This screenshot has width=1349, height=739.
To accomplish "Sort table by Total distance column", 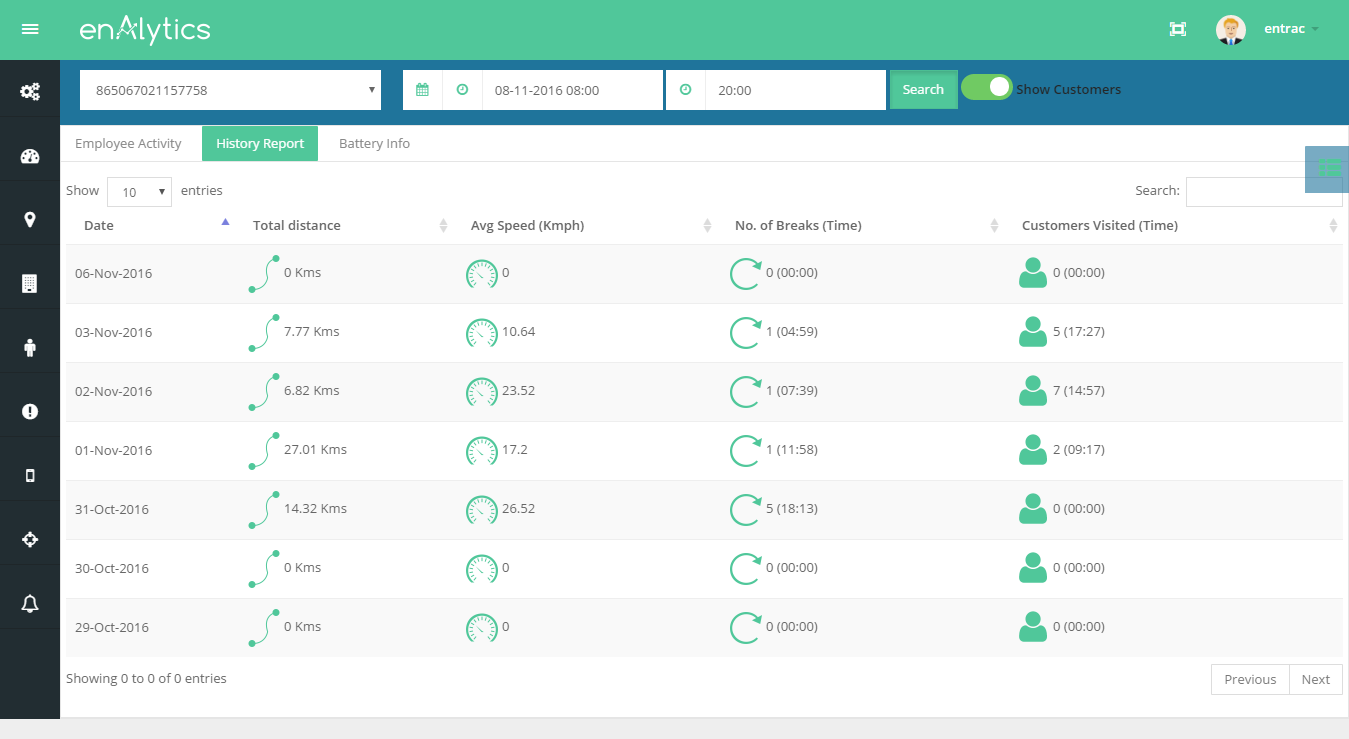I will point(296,226).
